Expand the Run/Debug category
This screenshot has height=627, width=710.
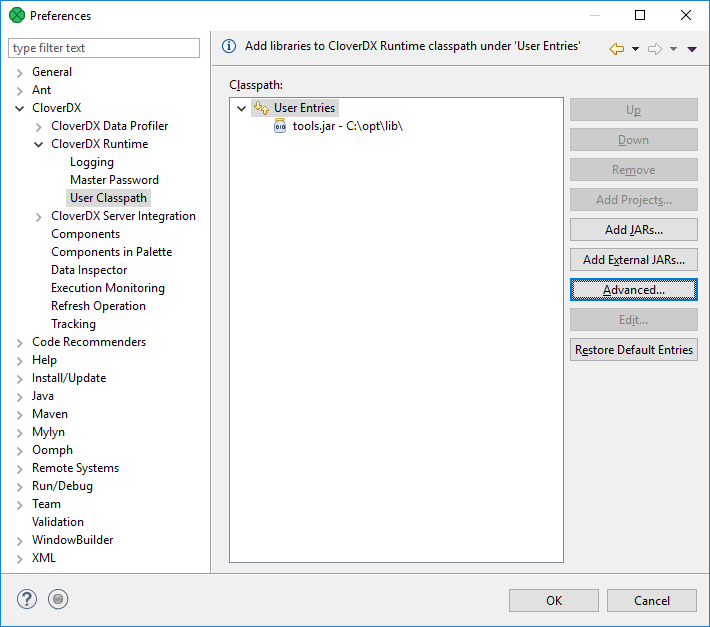point(19,487)
